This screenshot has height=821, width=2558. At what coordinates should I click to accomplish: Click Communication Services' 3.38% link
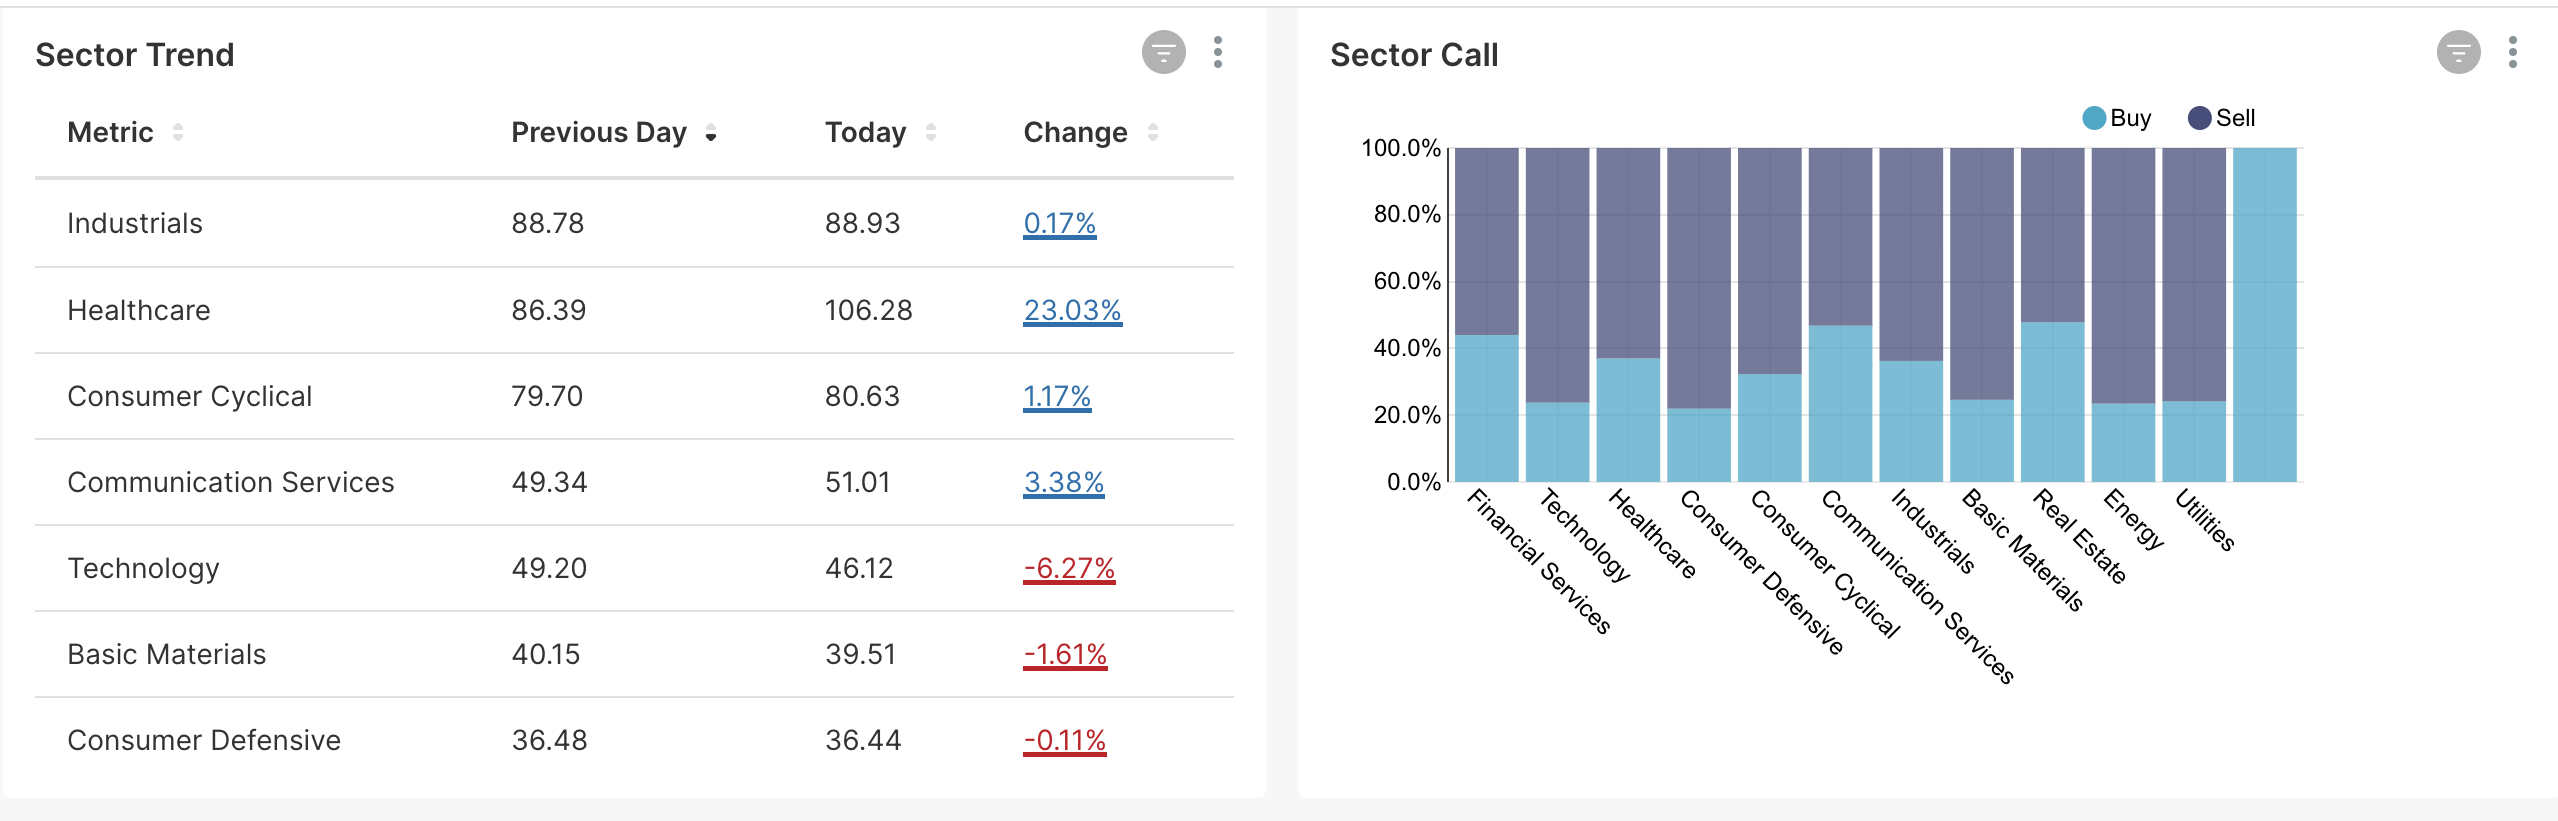point(1065,482)
